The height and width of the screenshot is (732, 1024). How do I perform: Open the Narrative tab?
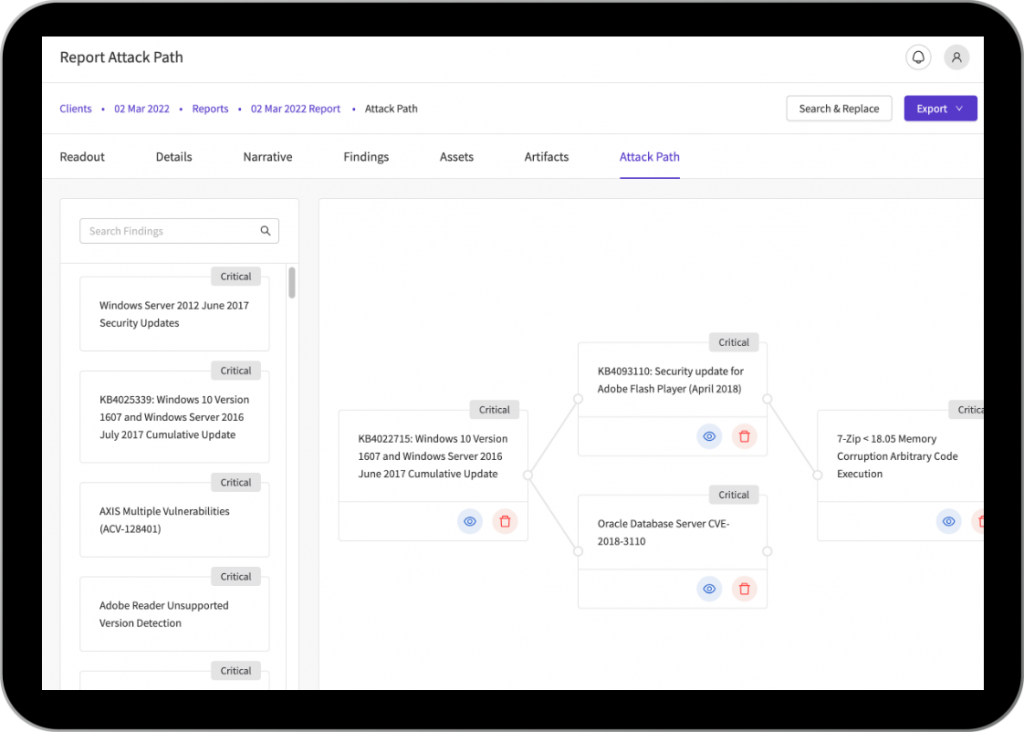coord(267,157)
